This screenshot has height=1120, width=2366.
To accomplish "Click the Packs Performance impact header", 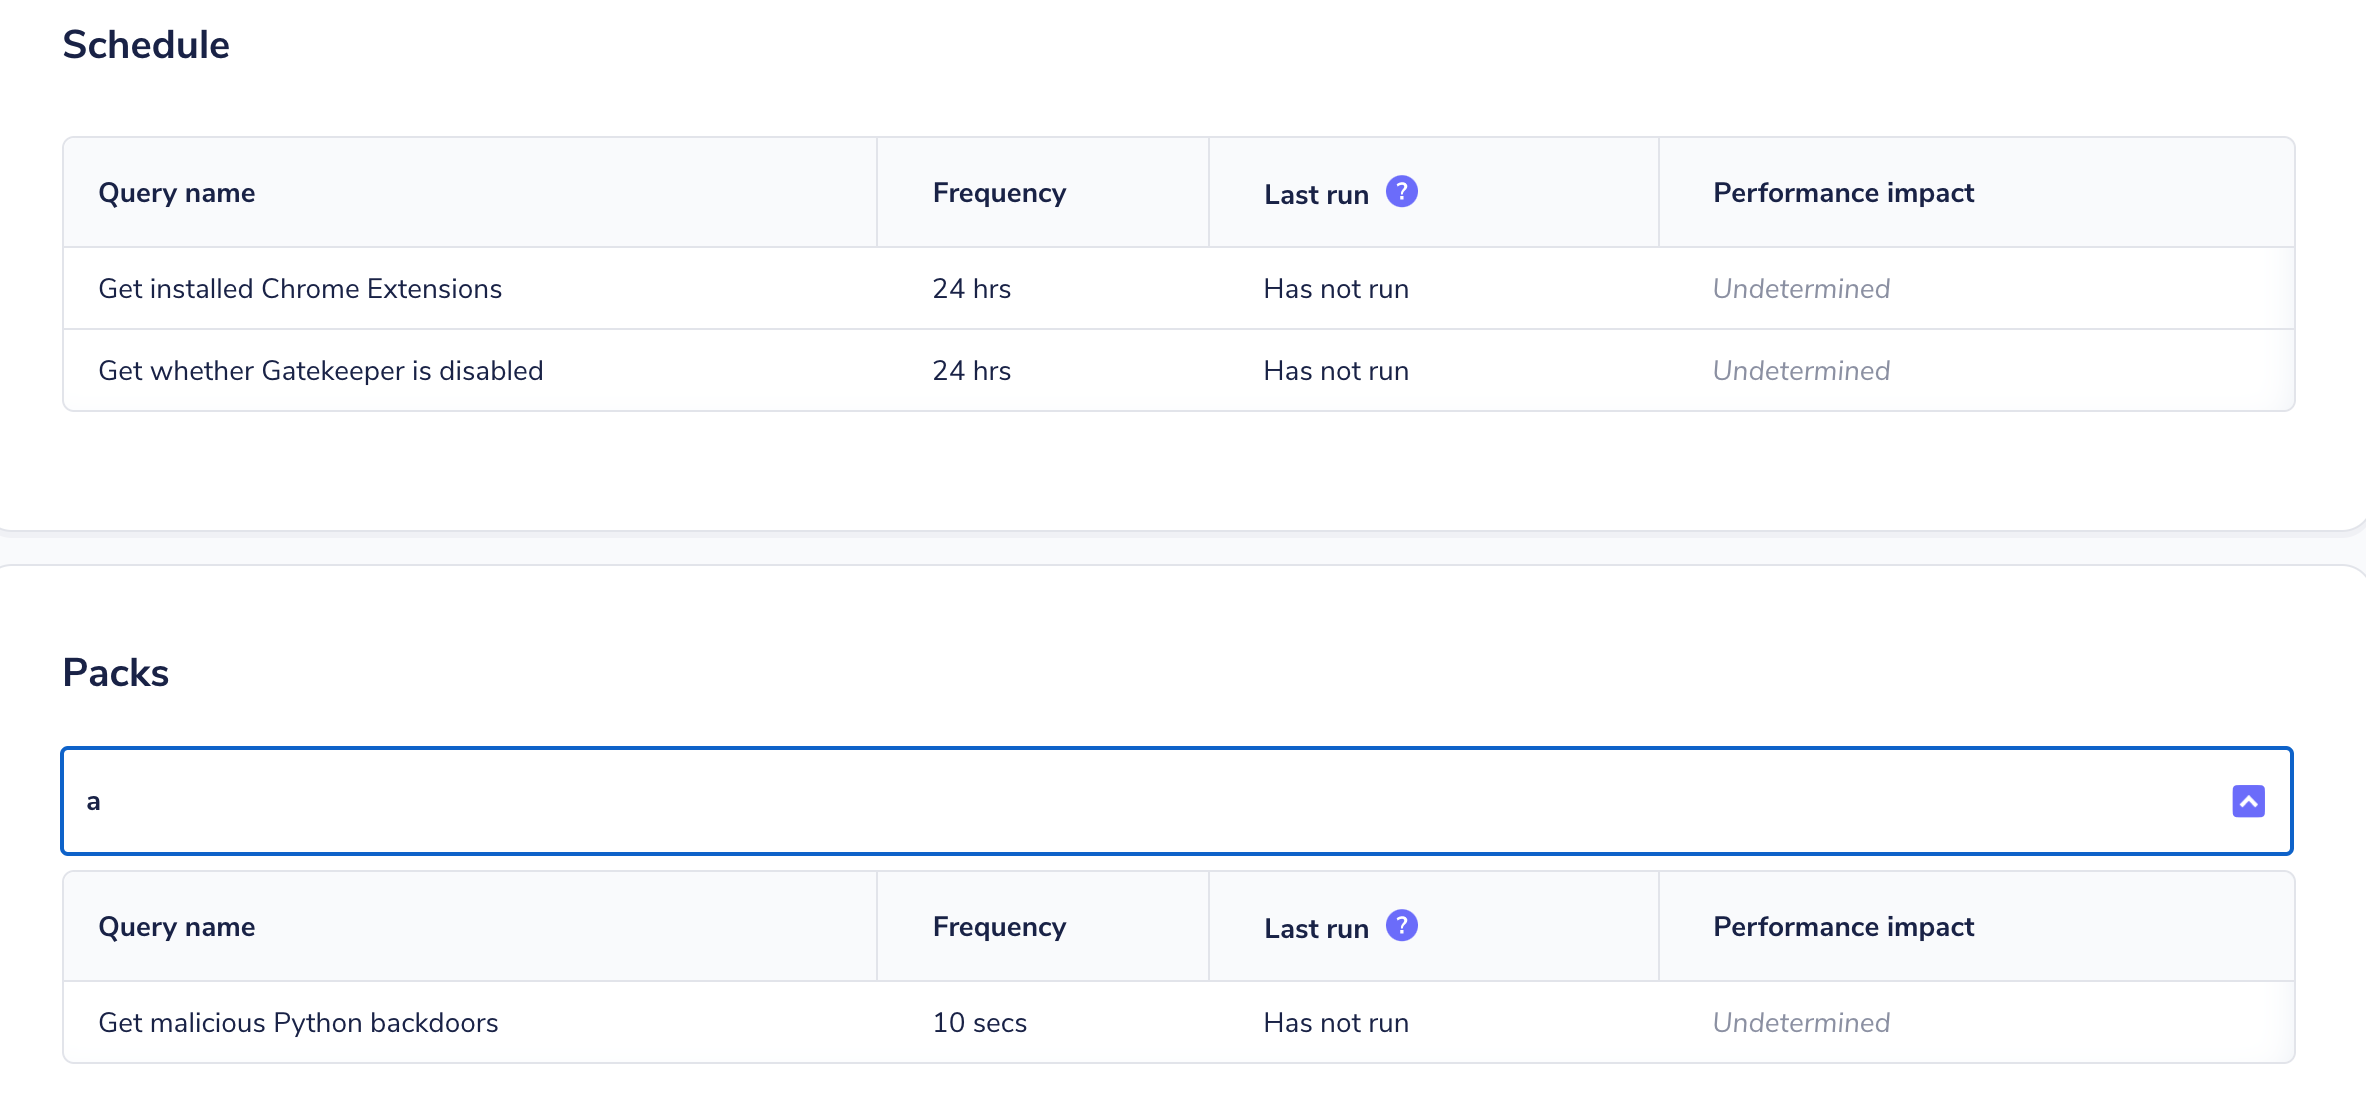I will [x=1843, y=927].
